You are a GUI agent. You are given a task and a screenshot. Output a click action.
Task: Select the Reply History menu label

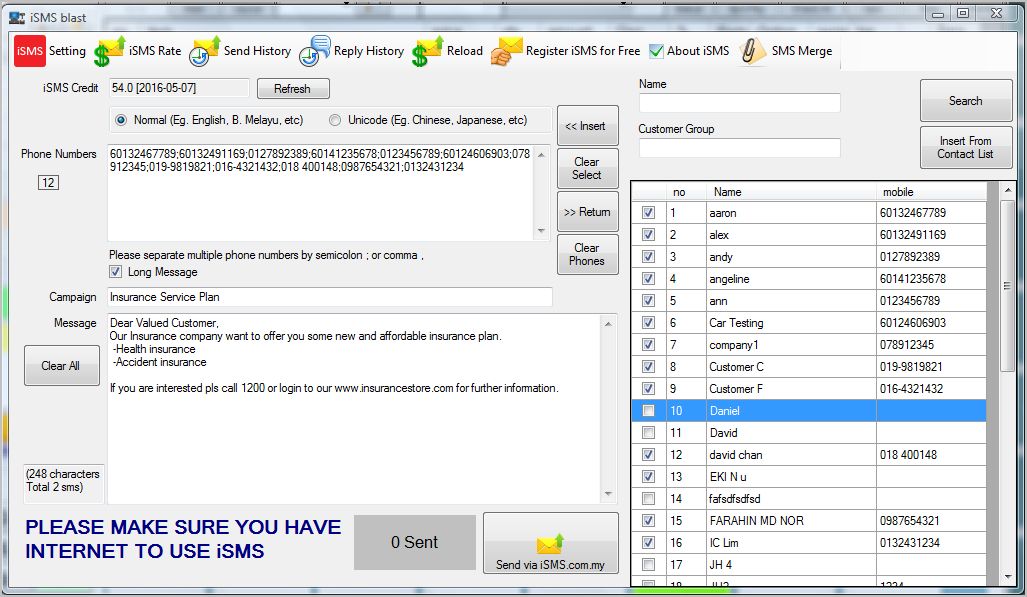click(369, 51)
